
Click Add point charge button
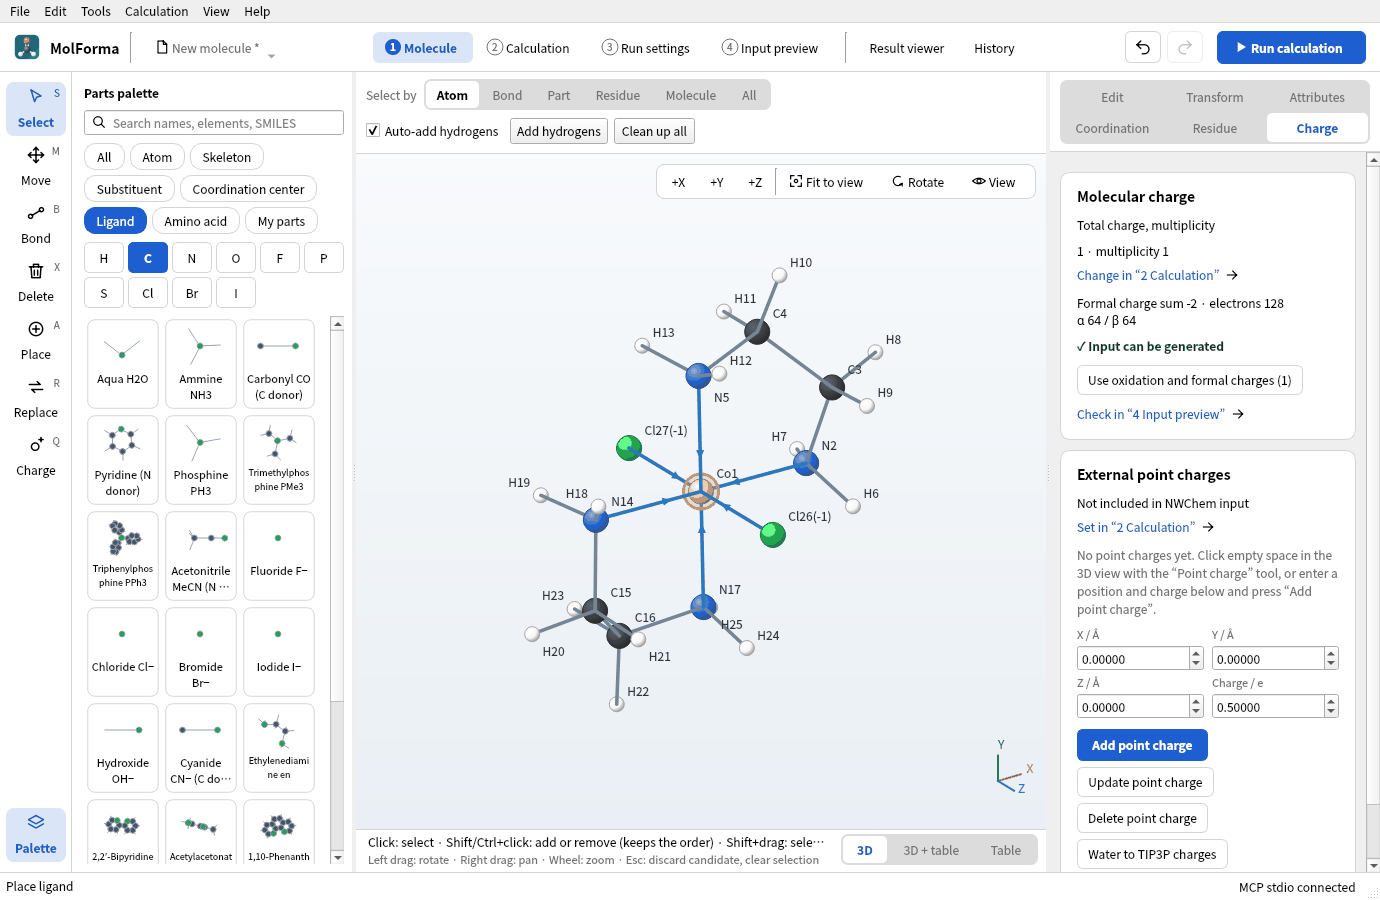click(1142, 745)
